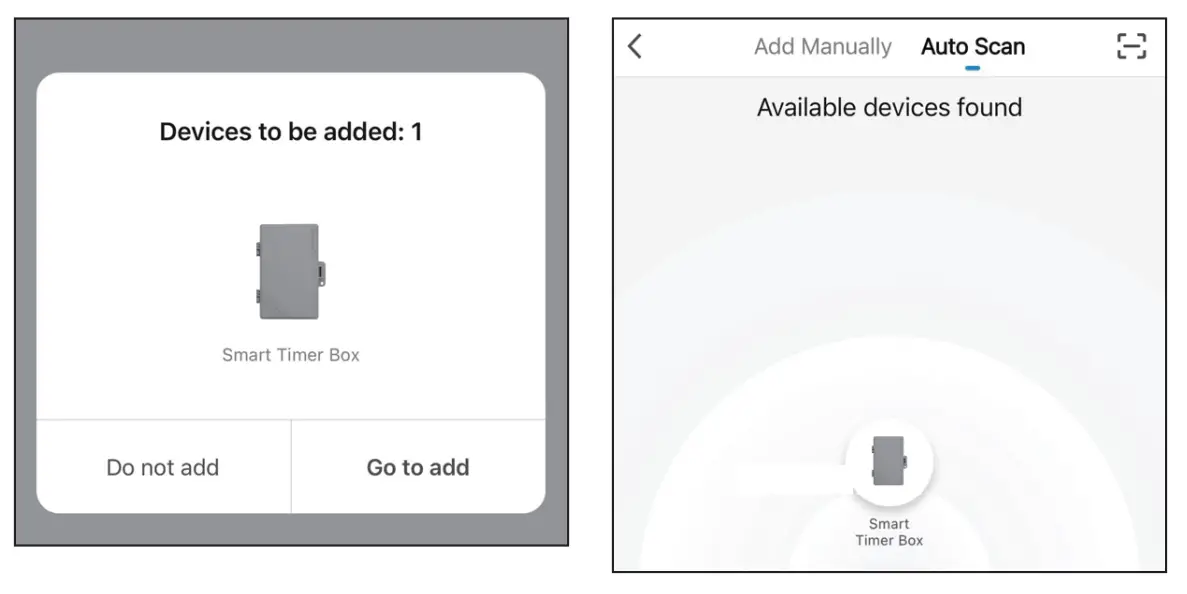The width and height of the screenshot is (1187, 594).
Task: Tap the 'Smart Timer Box' label under the device
Action: tap(889, 531)
